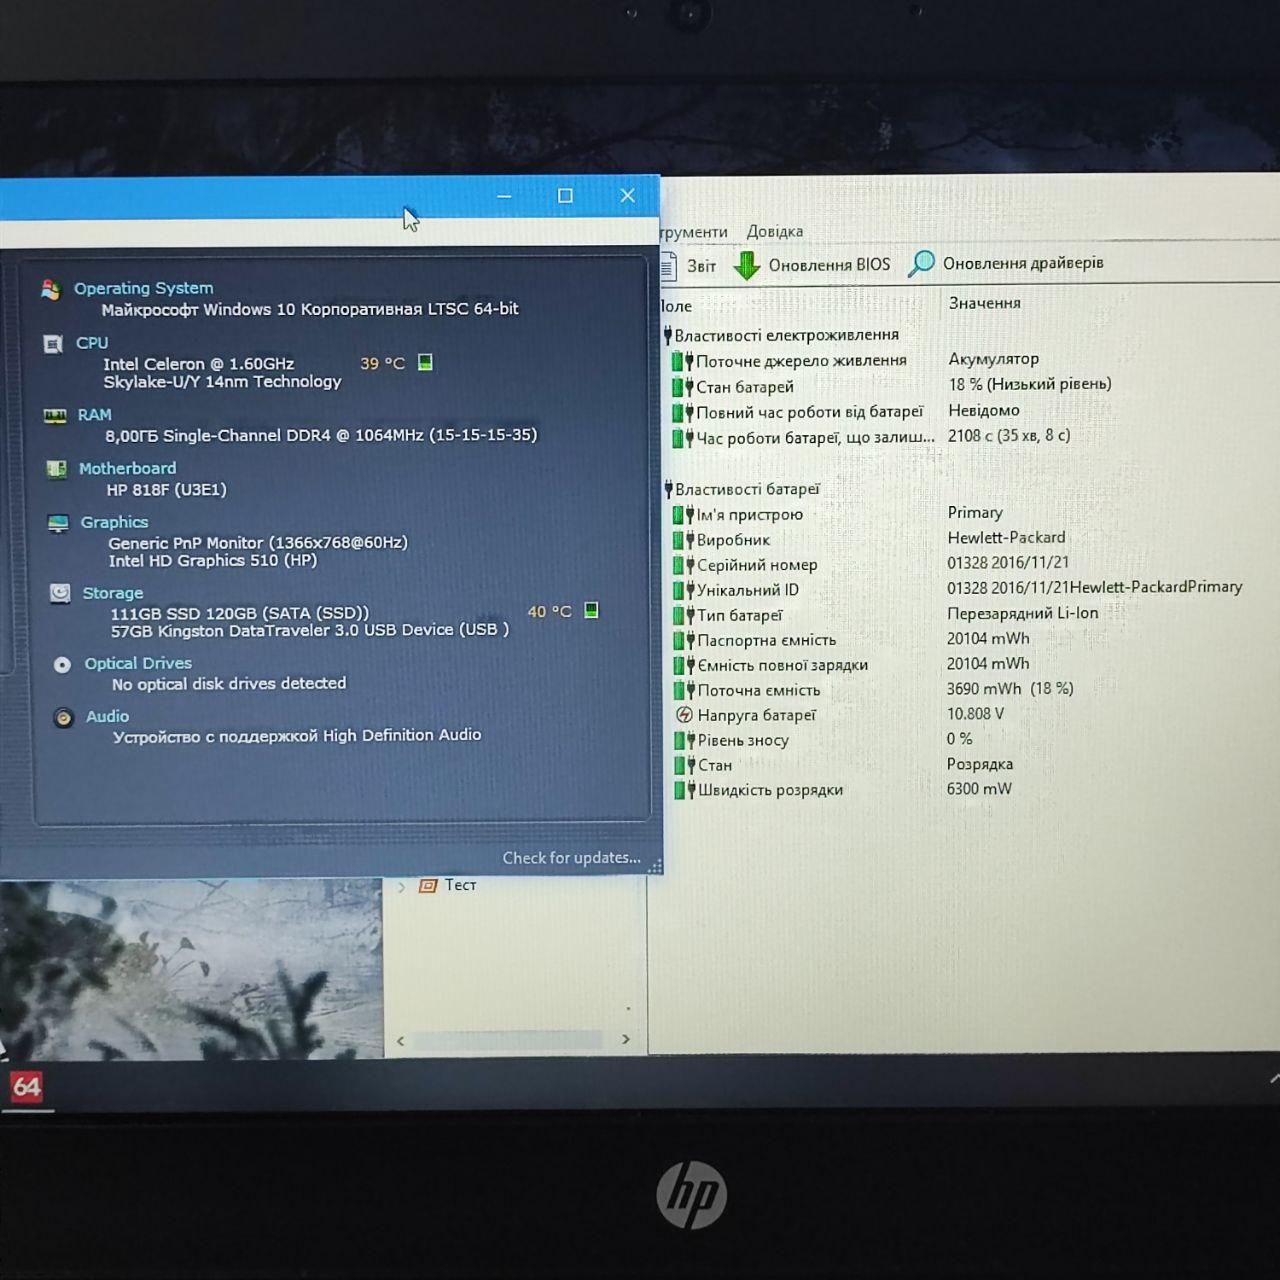Open the Storage section link in Speccy
This screenshot has width=1280, height=1280.
pyautogui.click(x=113, y=593)
